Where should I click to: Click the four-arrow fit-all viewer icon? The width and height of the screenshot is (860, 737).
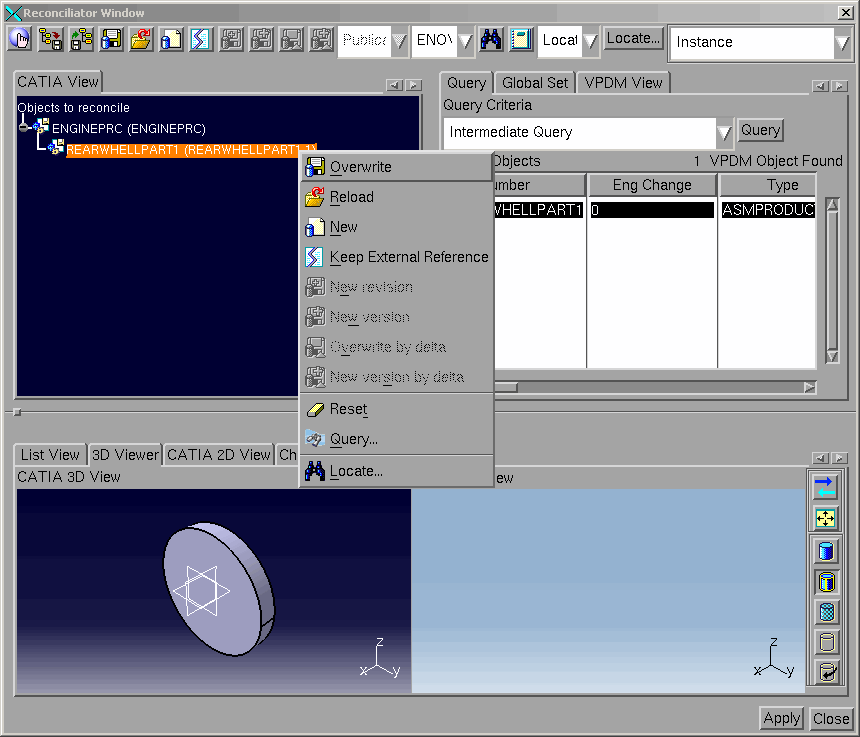[x=825, y=518]
